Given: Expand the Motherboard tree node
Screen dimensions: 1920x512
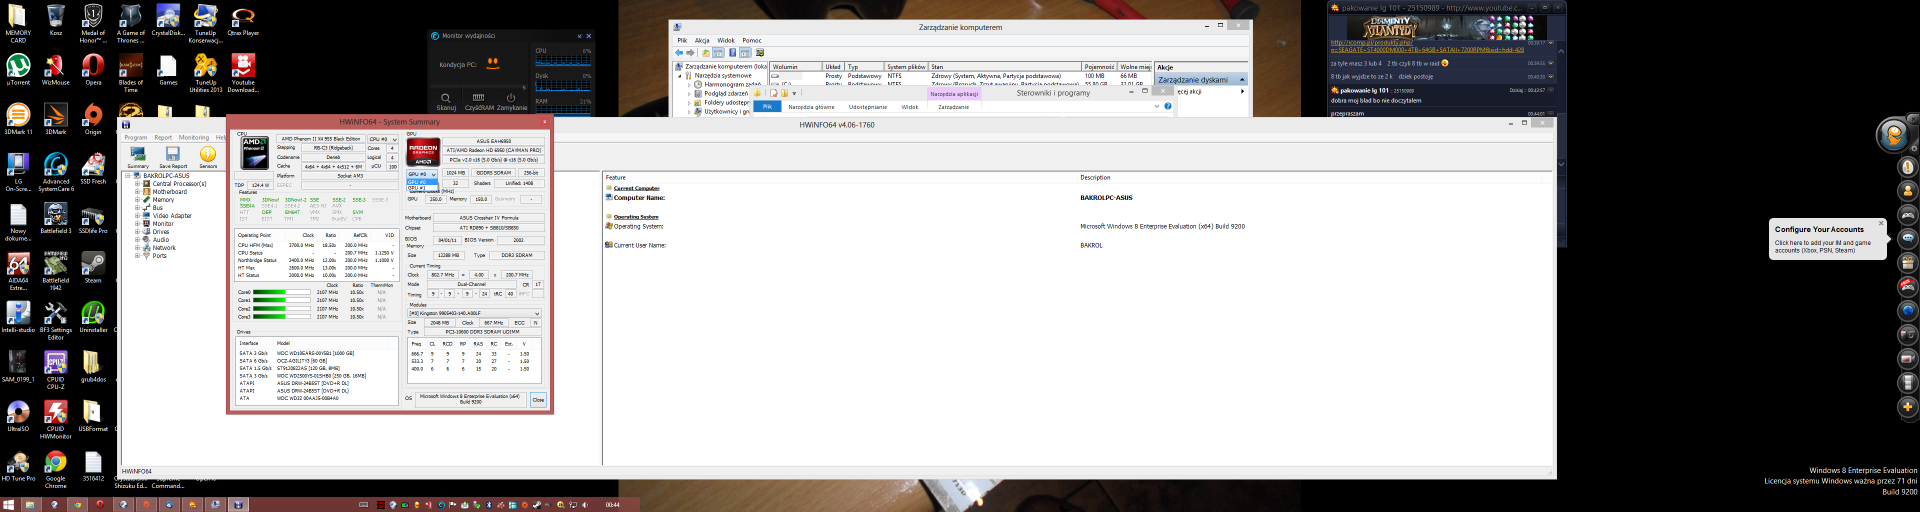Looking at the screenshot, I should click(137, 192).
